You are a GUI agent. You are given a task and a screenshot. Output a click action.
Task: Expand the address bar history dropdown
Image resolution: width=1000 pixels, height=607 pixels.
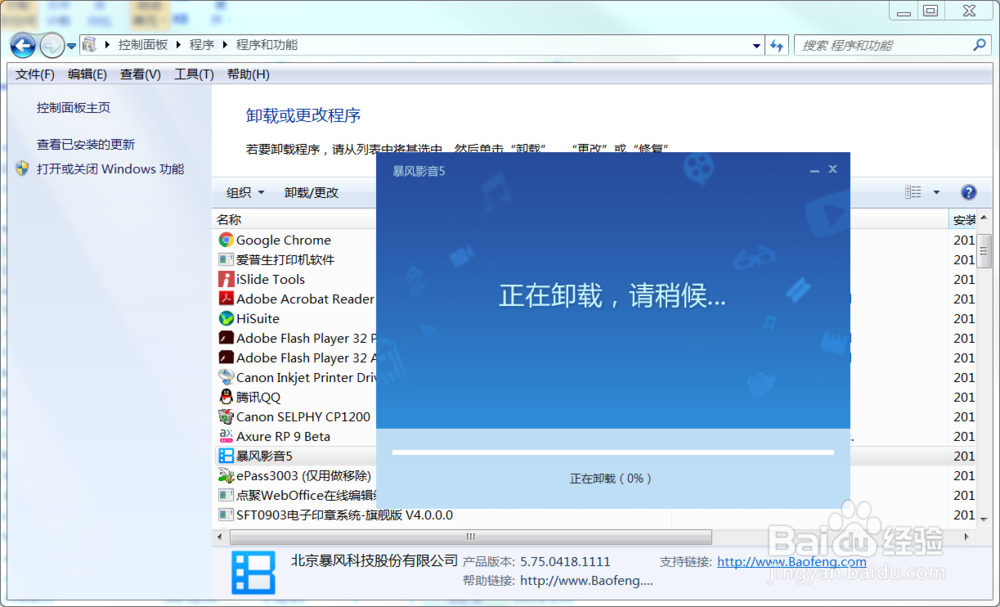point(756,45)
